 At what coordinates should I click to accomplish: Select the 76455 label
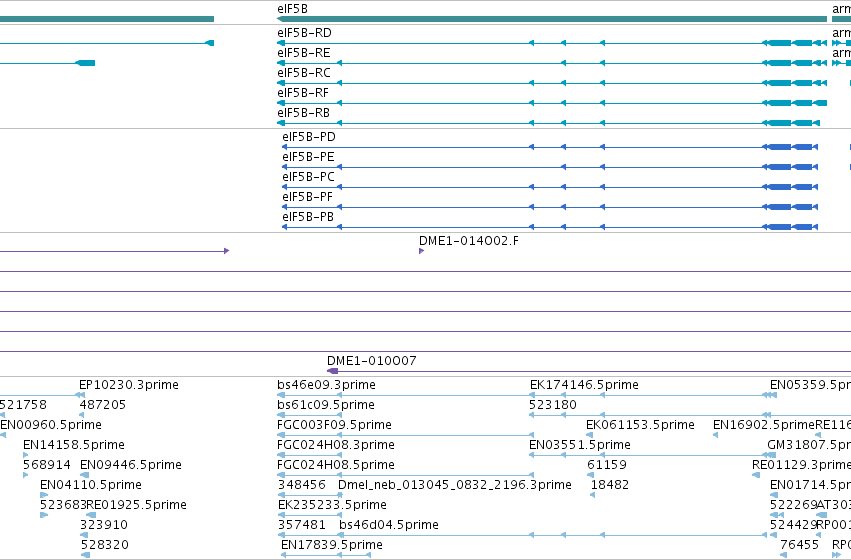click(x=799, y=545)
